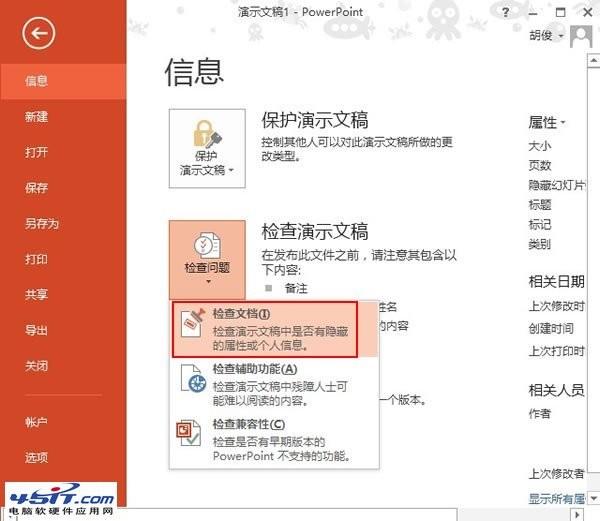Click the Hidden Slides (隐藏幻灯片) property label
Image resolution: width=600 pixels, height=521 pixels.
point(557,185)
